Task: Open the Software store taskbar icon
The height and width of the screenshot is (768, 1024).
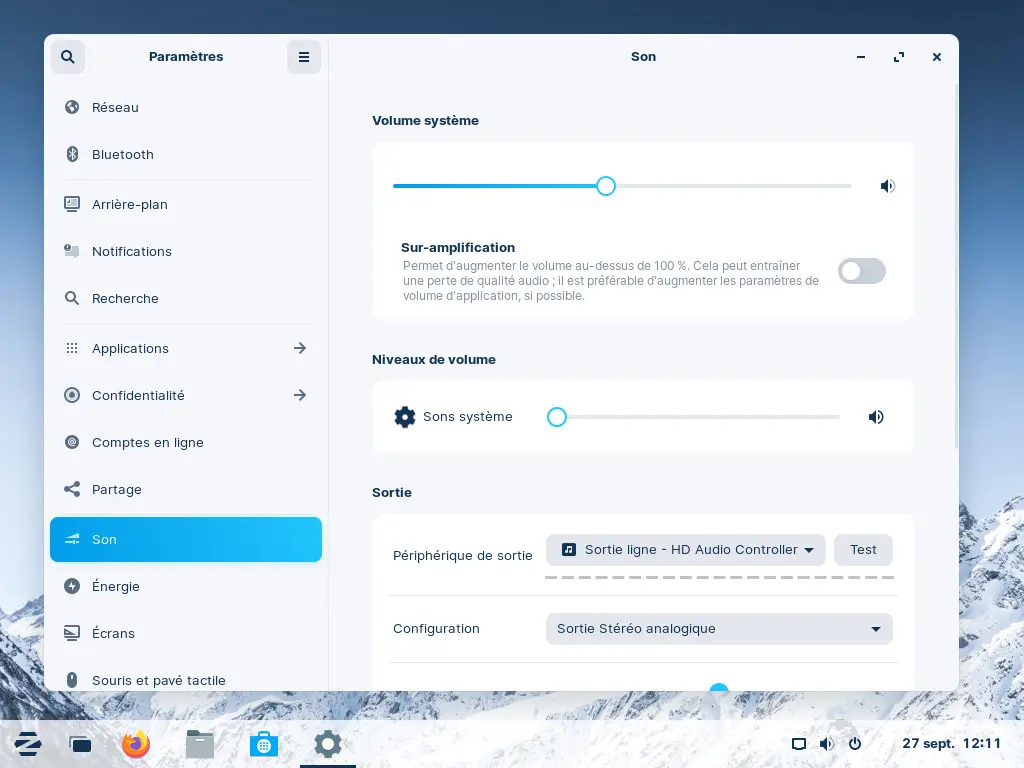Action: pyautogui.click(x=263, y=744)
